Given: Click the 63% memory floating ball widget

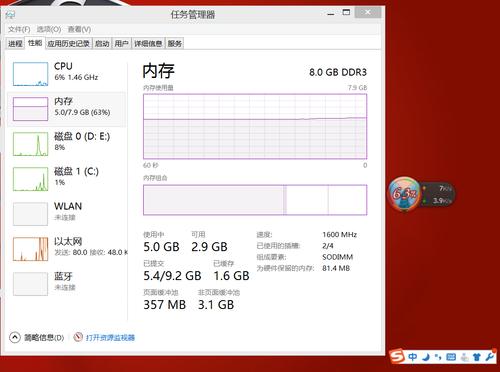Looking at the screenshot, I should click(x=404, y=194).
